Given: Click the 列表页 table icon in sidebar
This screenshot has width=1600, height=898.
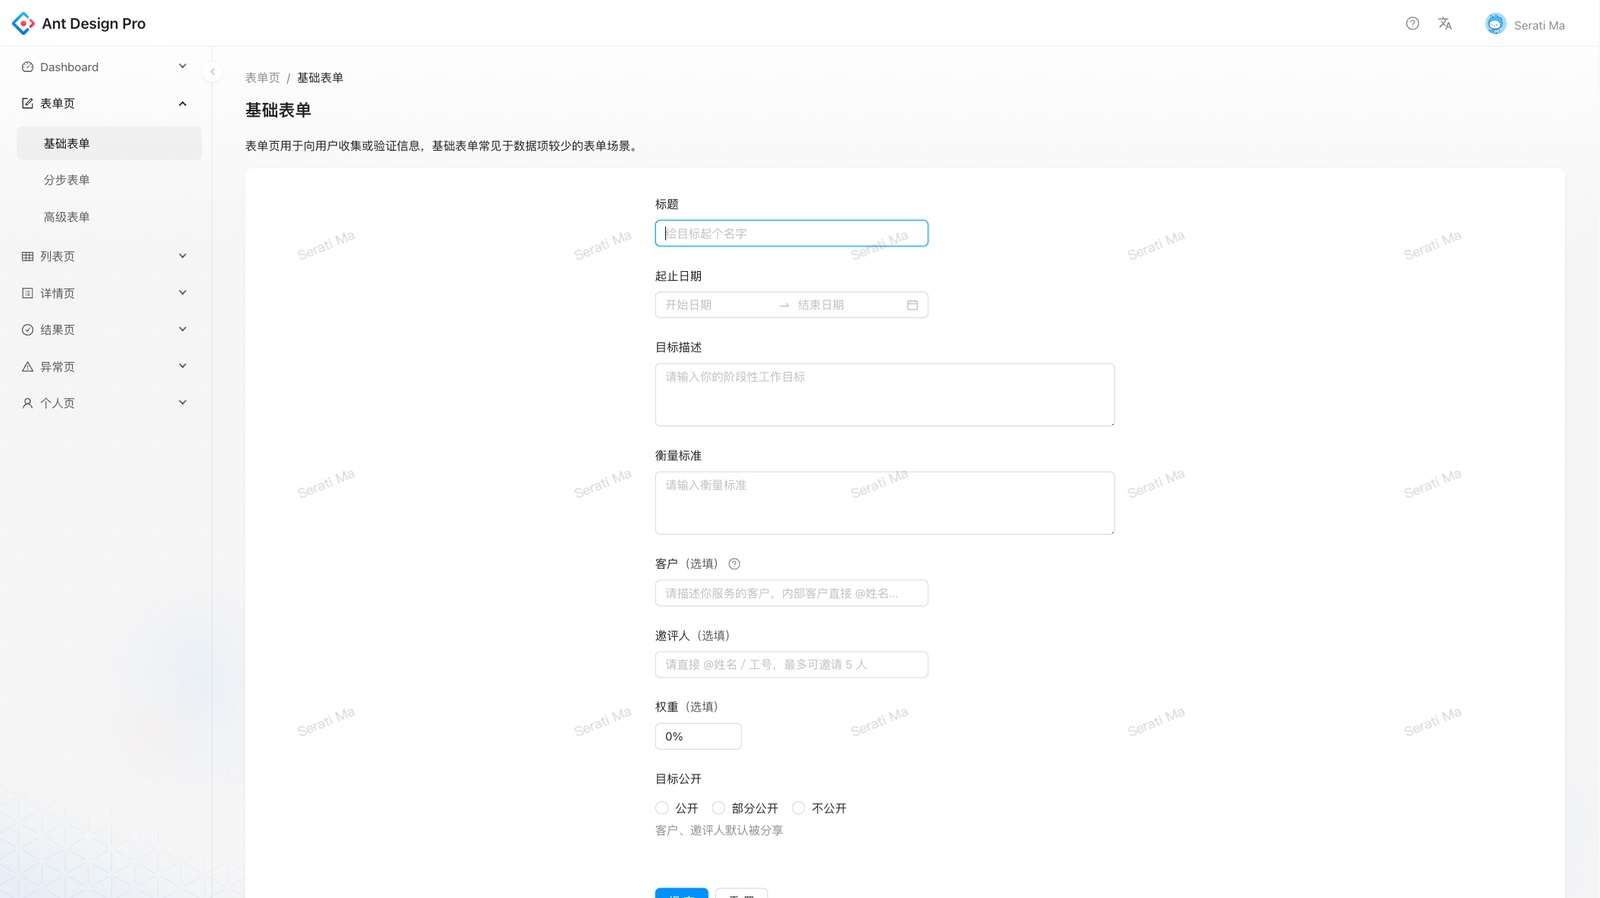Looking at the screenshot, I should tap(27, 256).
